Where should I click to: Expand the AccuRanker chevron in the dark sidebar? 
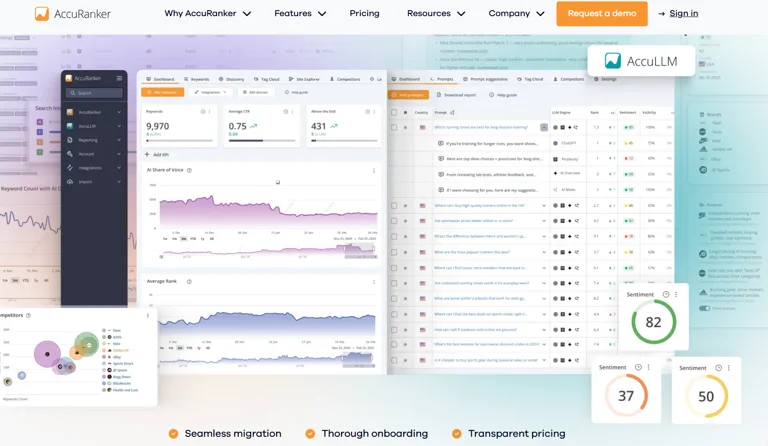(x=119, y=112)
